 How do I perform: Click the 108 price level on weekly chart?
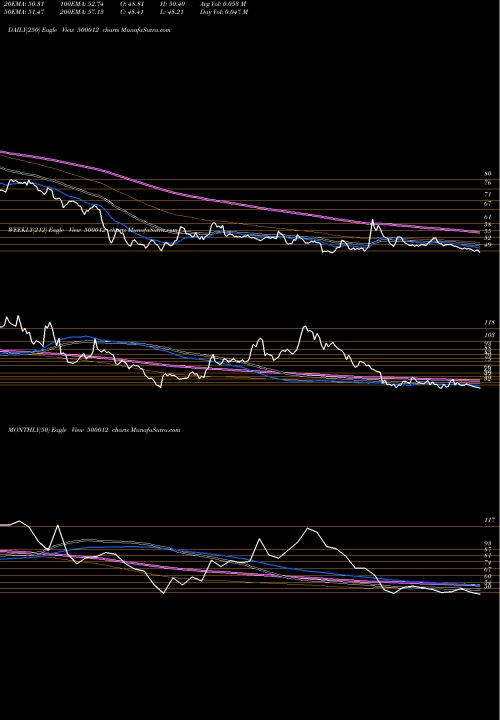point(489,335)
